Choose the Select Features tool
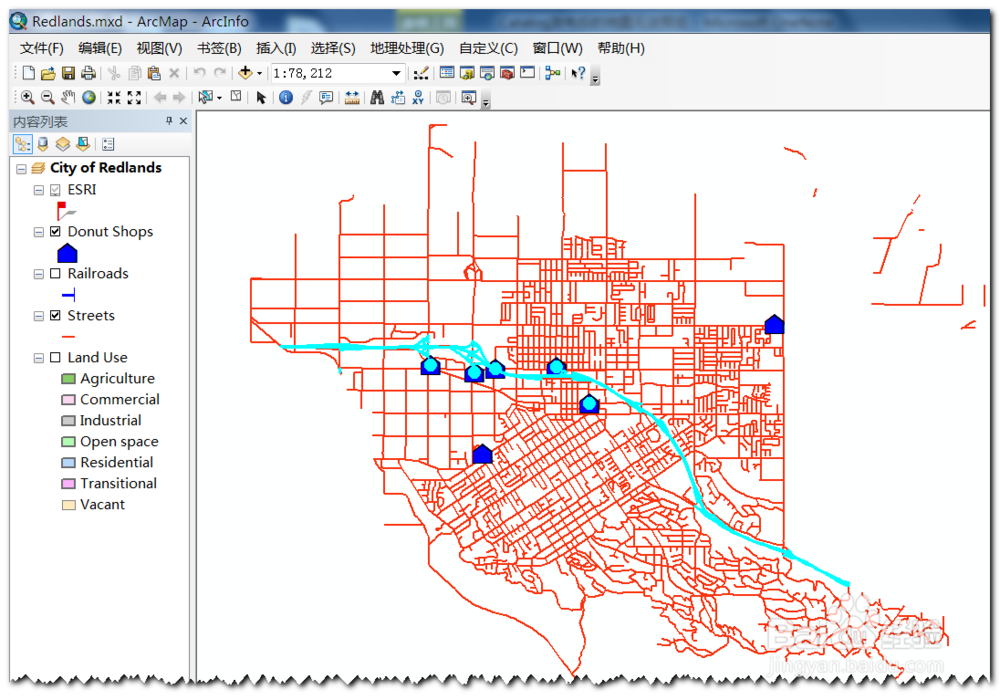The width and height of the screenshot is (1000, 700). coord(205,98)
